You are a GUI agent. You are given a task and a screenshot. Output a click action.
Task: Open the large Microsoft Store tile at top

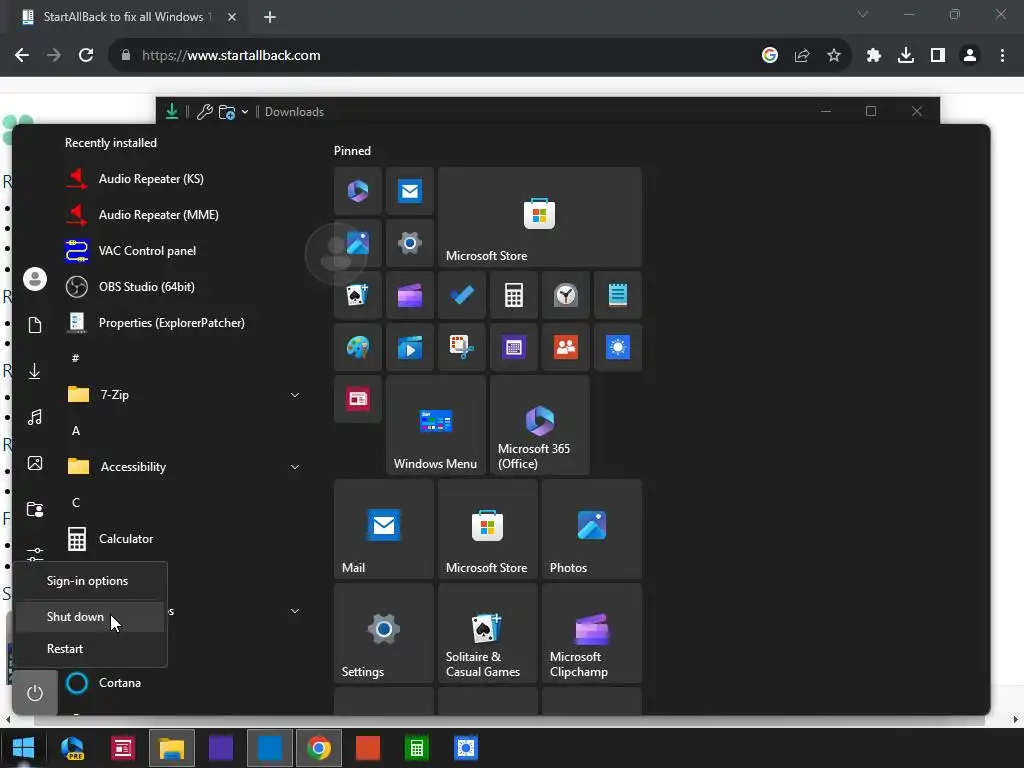point(539,217)
